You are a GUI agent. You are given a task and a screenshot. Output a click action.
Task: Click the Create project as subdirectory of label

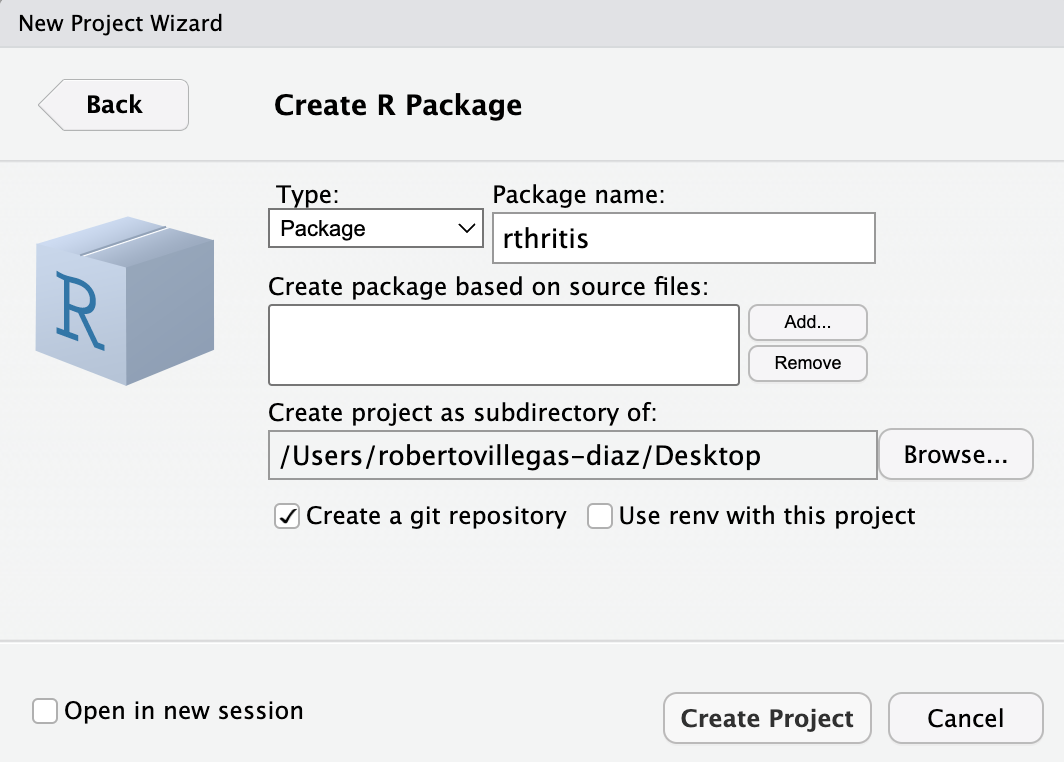pyautogui.click(x=462, y=412)
